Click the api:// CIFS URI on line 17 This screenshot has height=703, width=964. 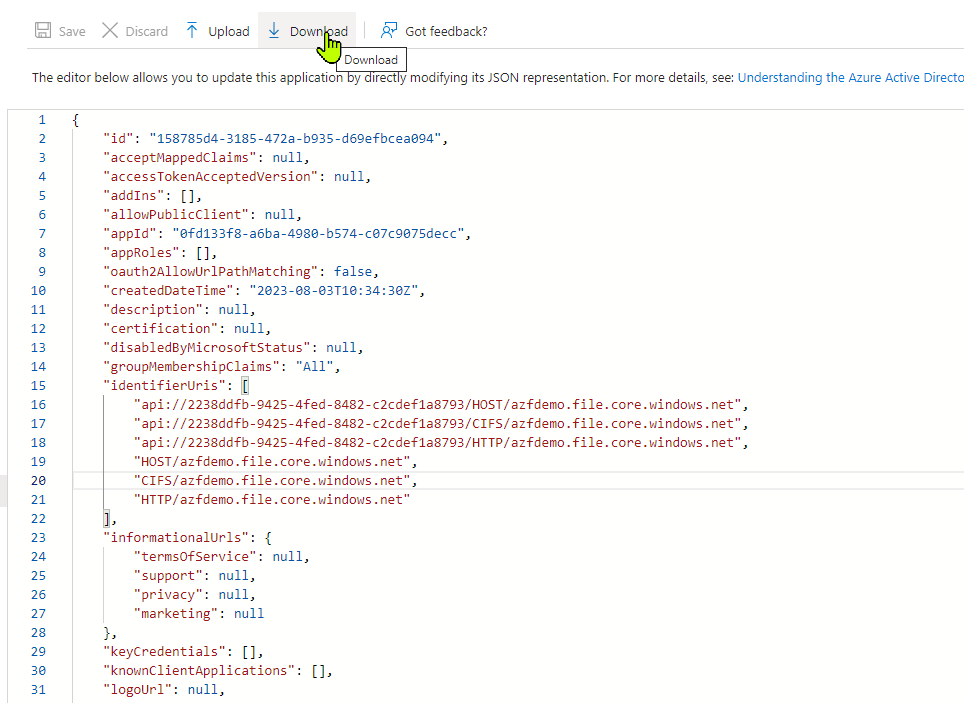(x=440, y=424)
